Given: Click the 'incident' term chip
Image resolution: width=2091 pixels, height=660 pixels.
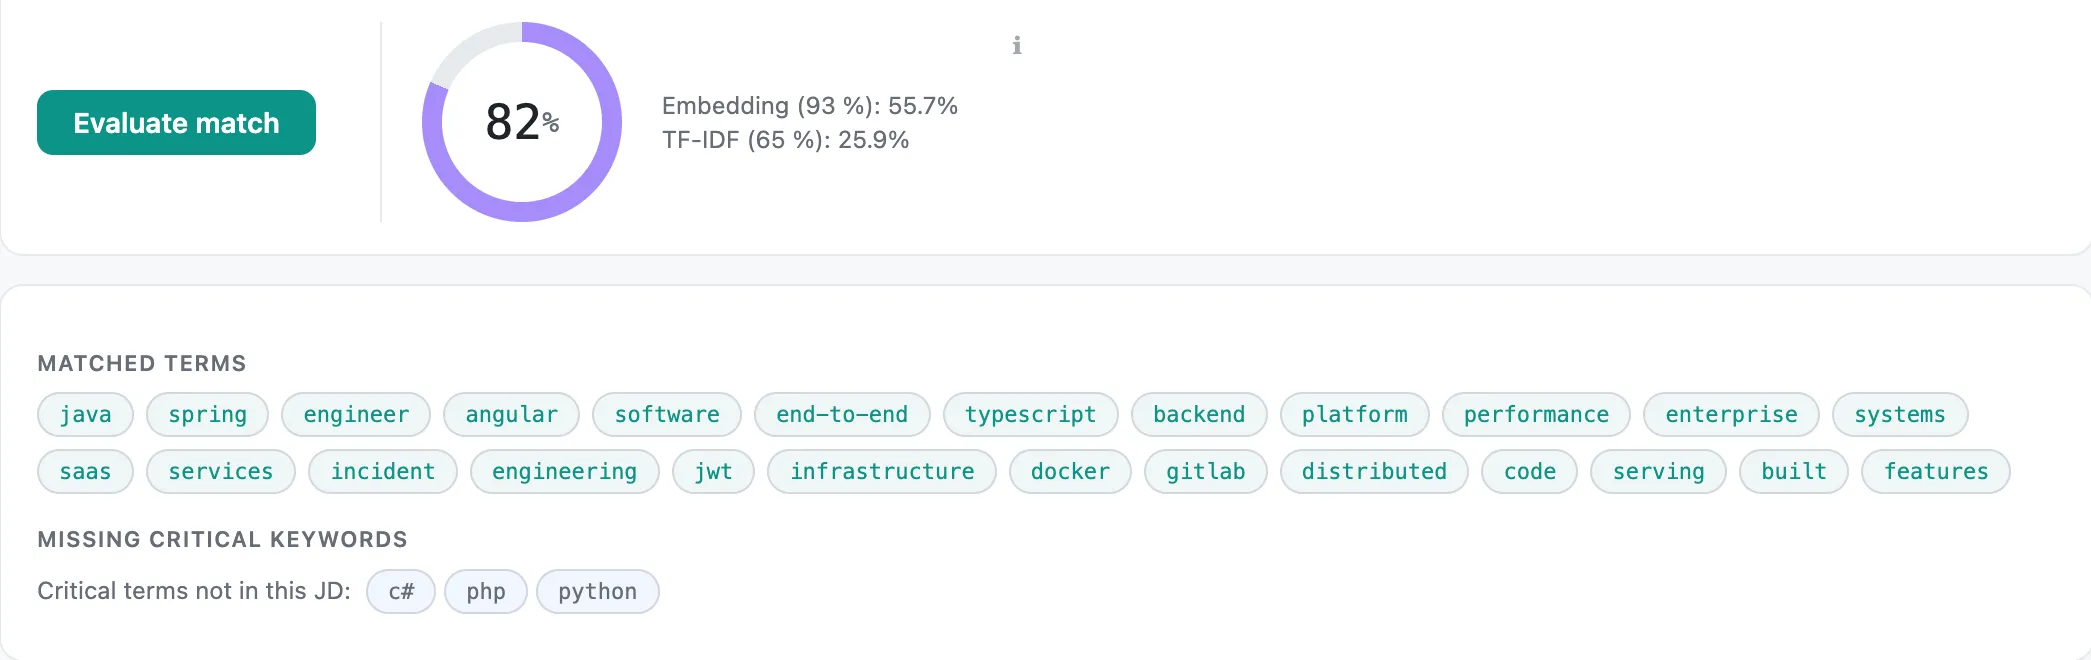Looking at the screenshot, I should [383, 471].
